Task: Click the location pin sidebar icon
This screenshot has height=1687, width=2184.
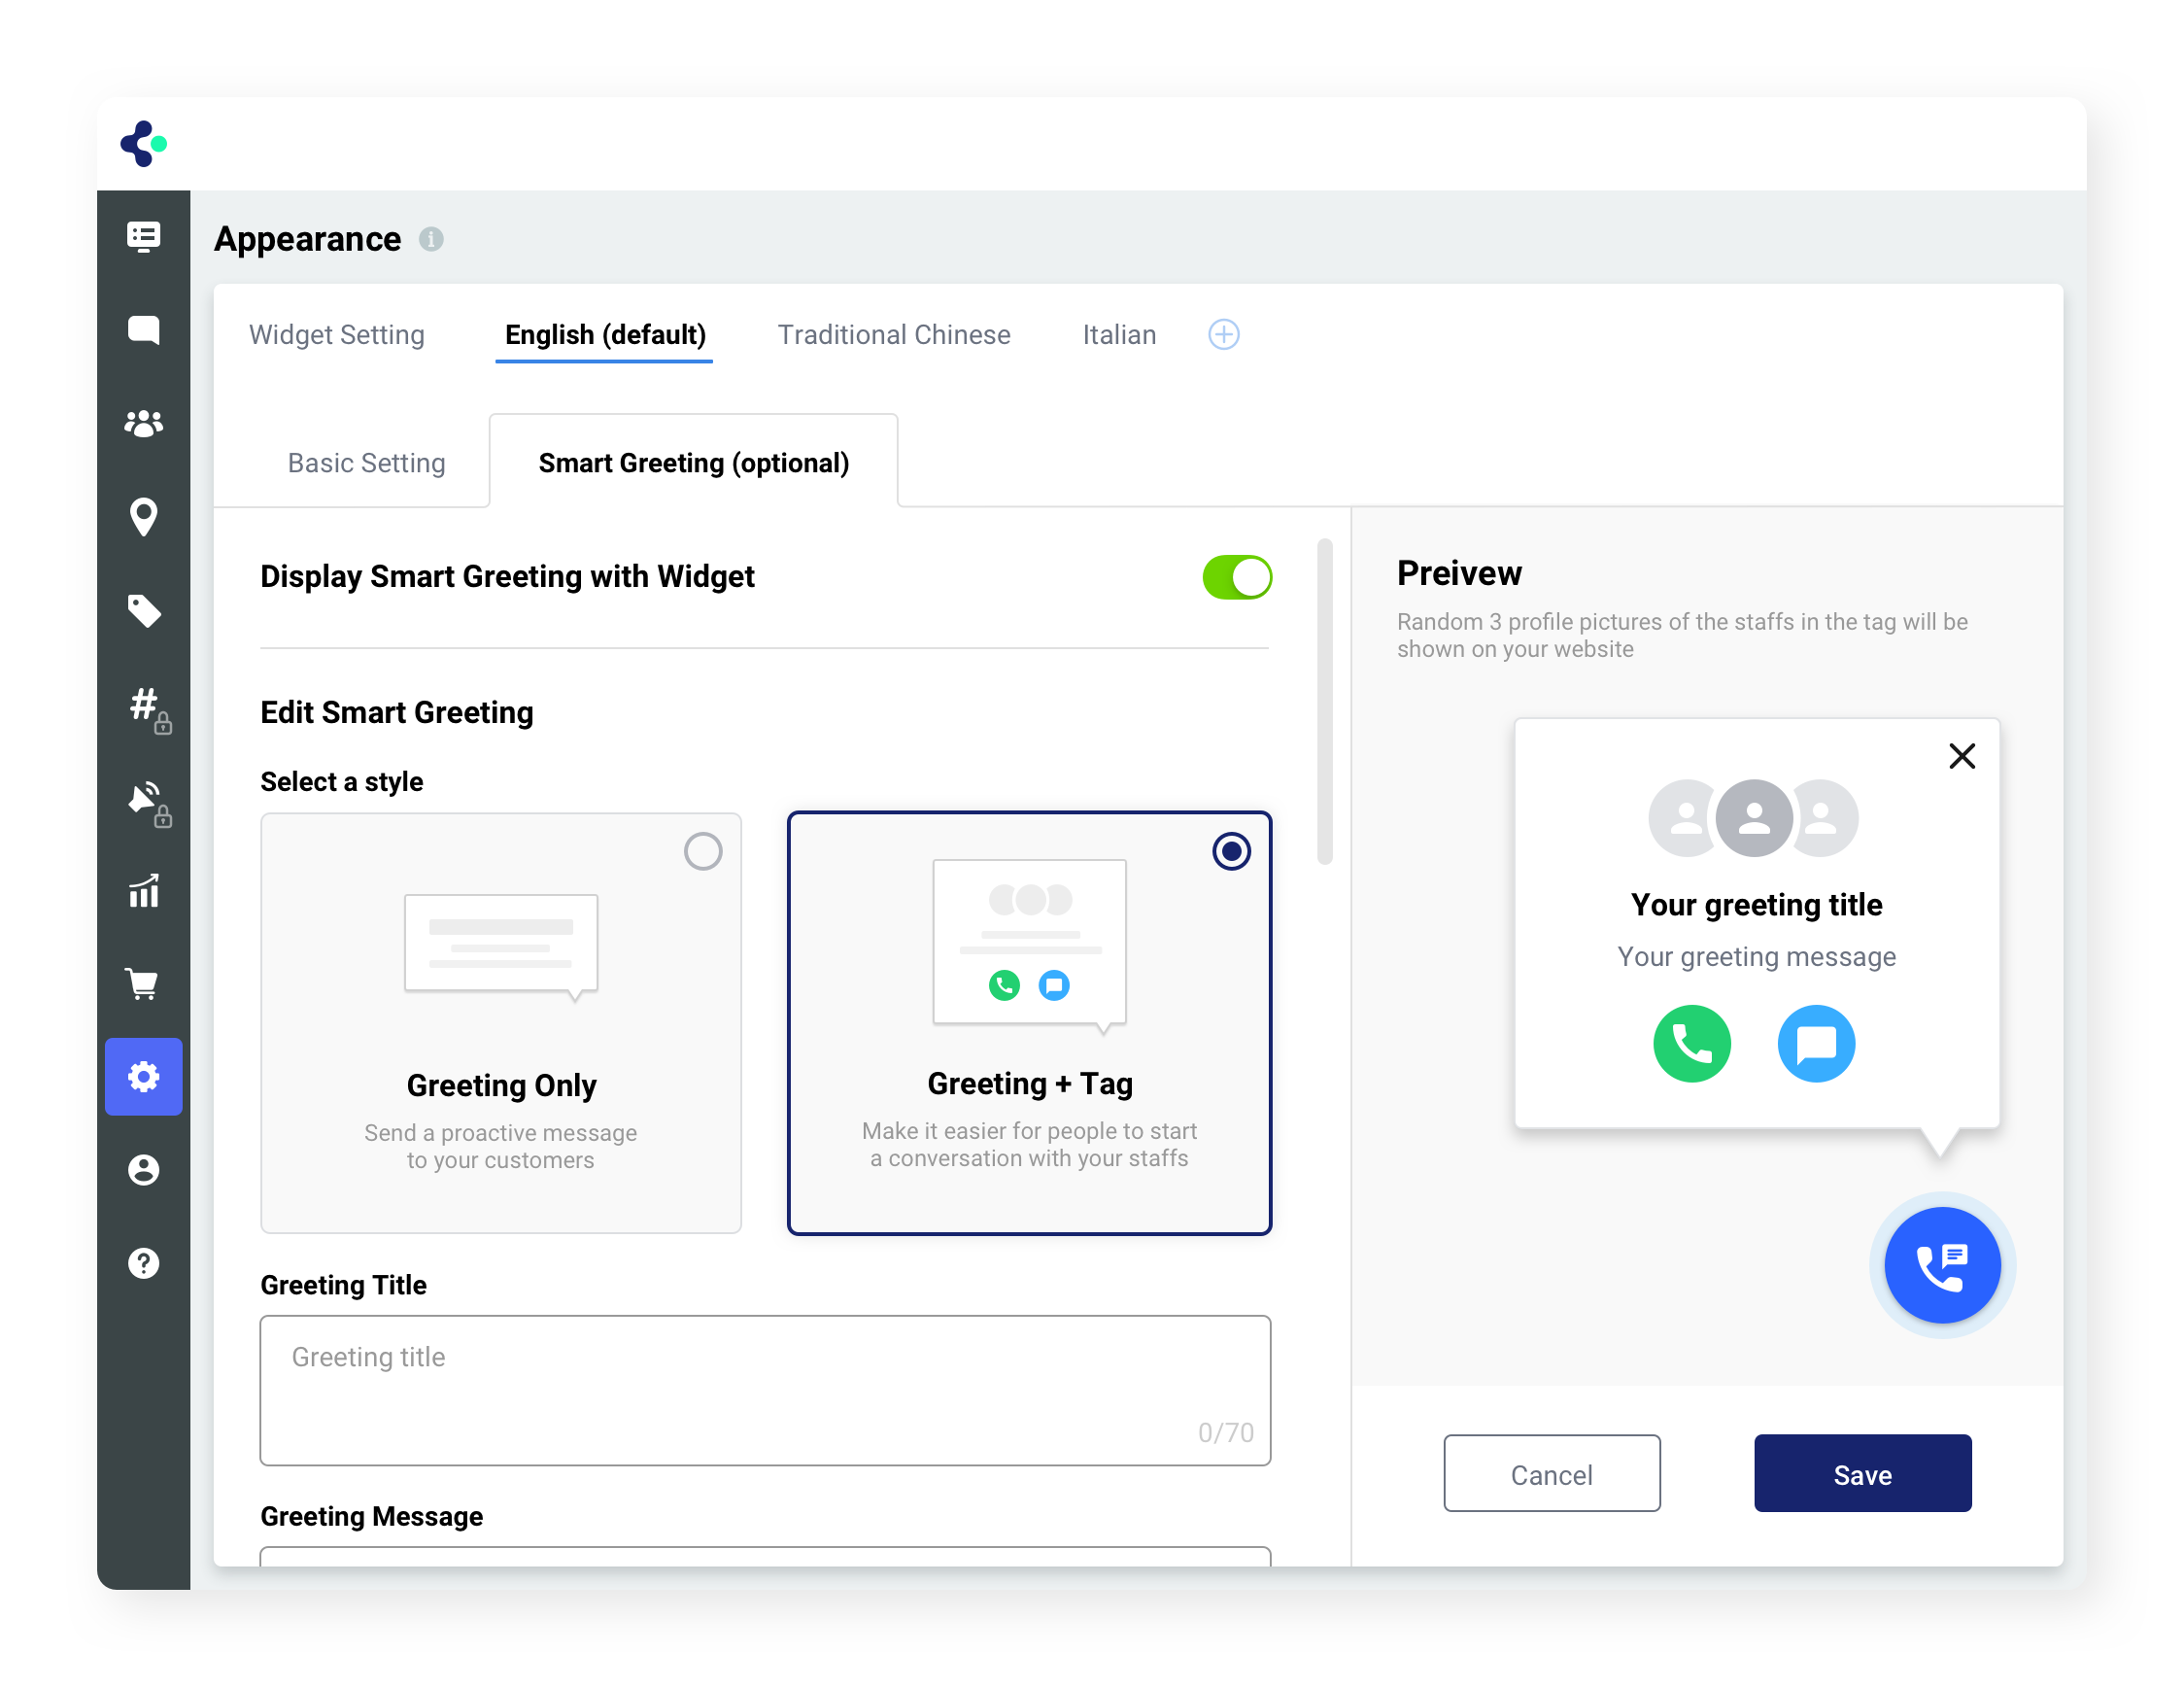Action: (143, 517)
